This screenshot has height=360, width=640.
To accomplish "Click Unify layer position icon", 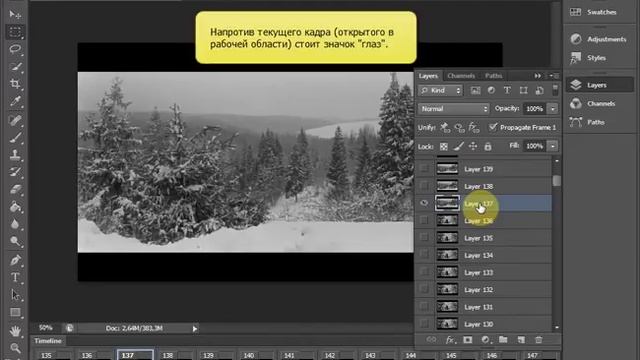I will coord(445,128).
